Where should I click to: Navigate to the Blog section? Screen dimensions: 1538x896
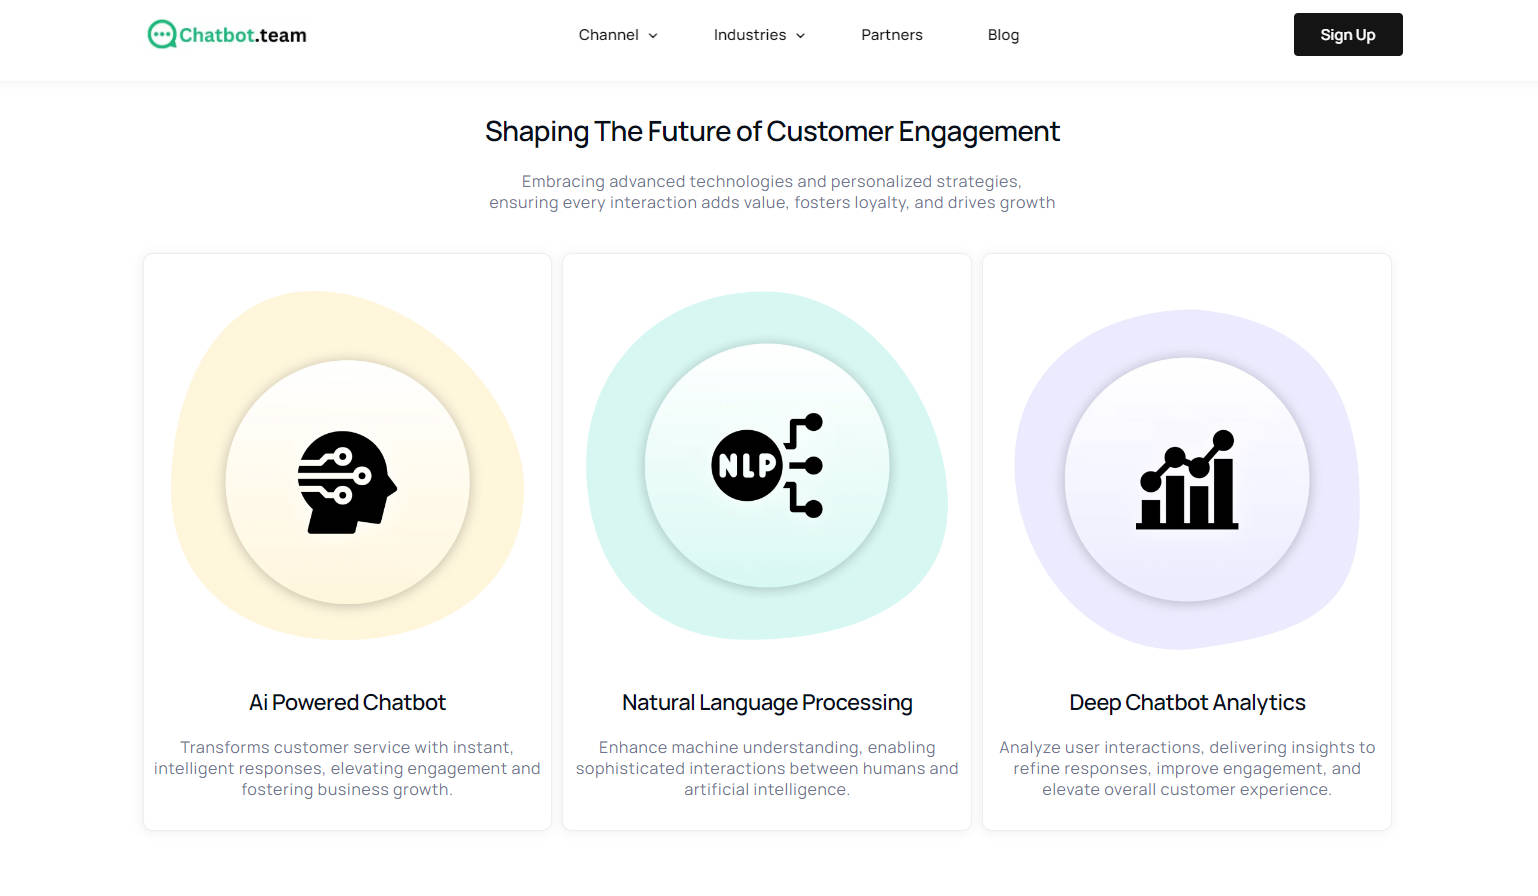click(1003, 34)
